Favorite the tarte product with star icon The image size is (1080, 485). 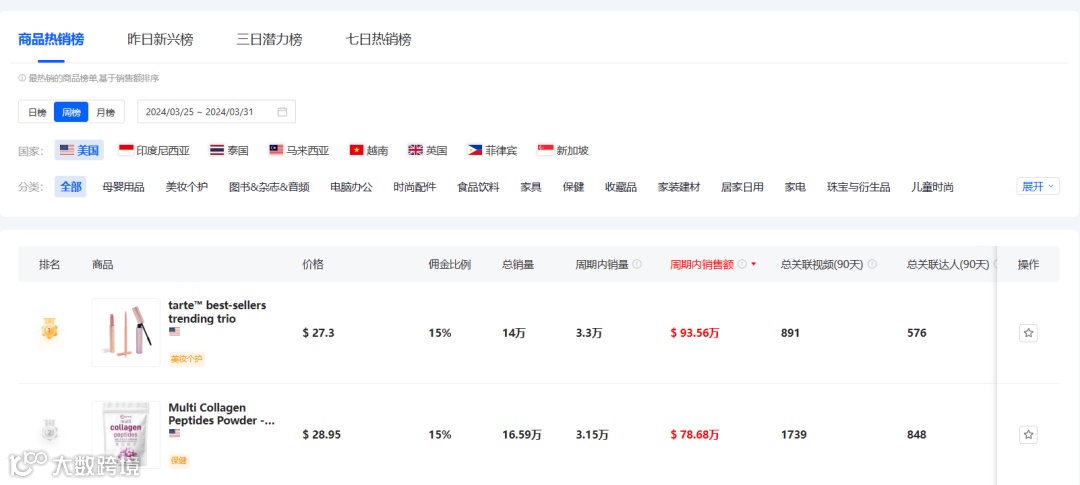click(x=1028, y=333)
